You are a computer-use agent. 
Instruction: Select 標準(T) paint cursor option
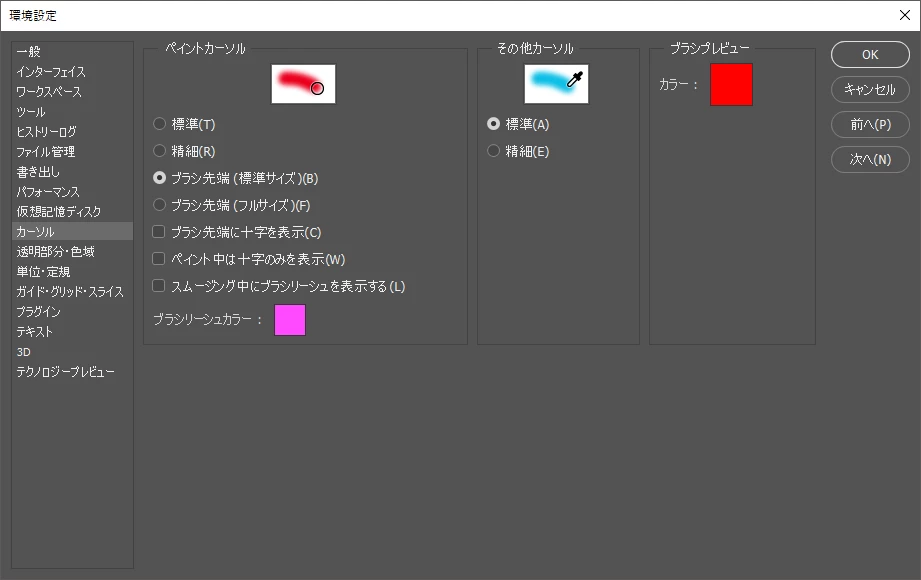click(x=159, y=124)
